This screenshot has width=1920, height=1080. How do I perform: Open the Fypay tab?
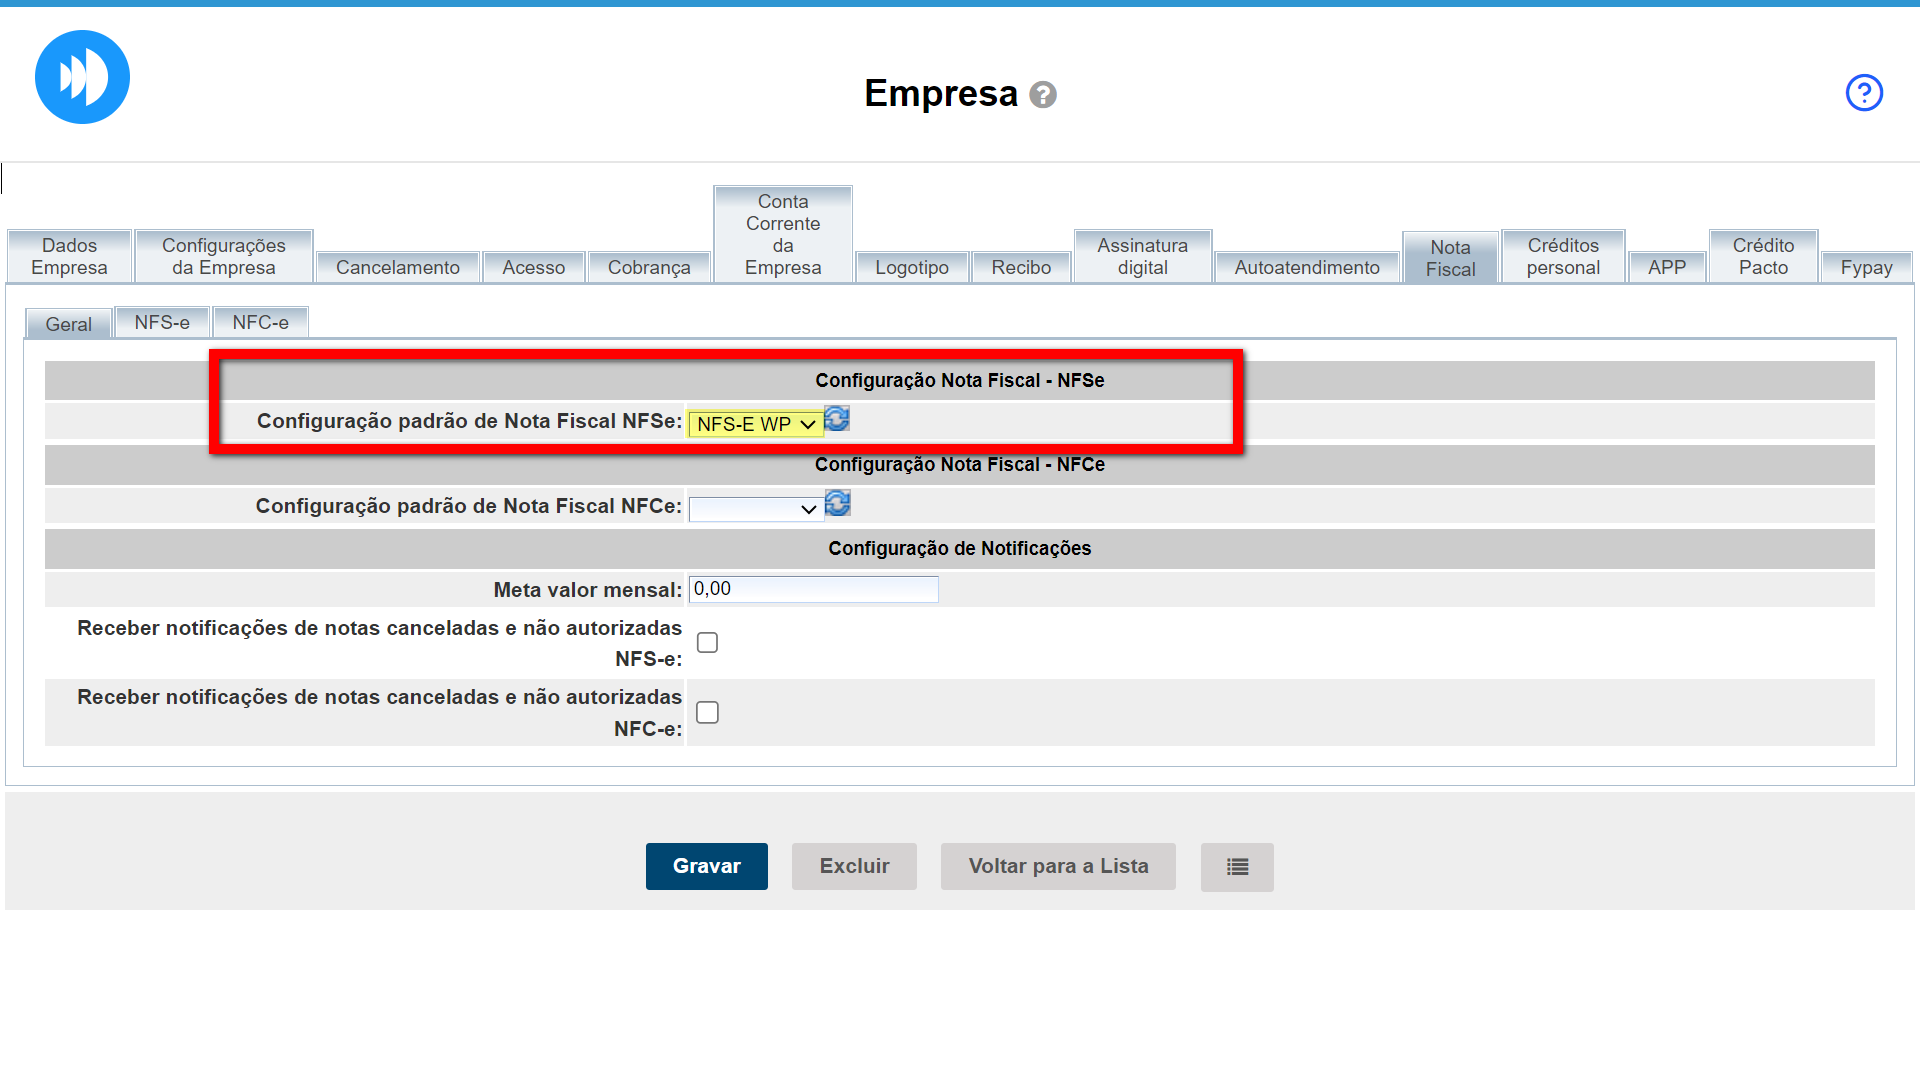pos(1866,267)
